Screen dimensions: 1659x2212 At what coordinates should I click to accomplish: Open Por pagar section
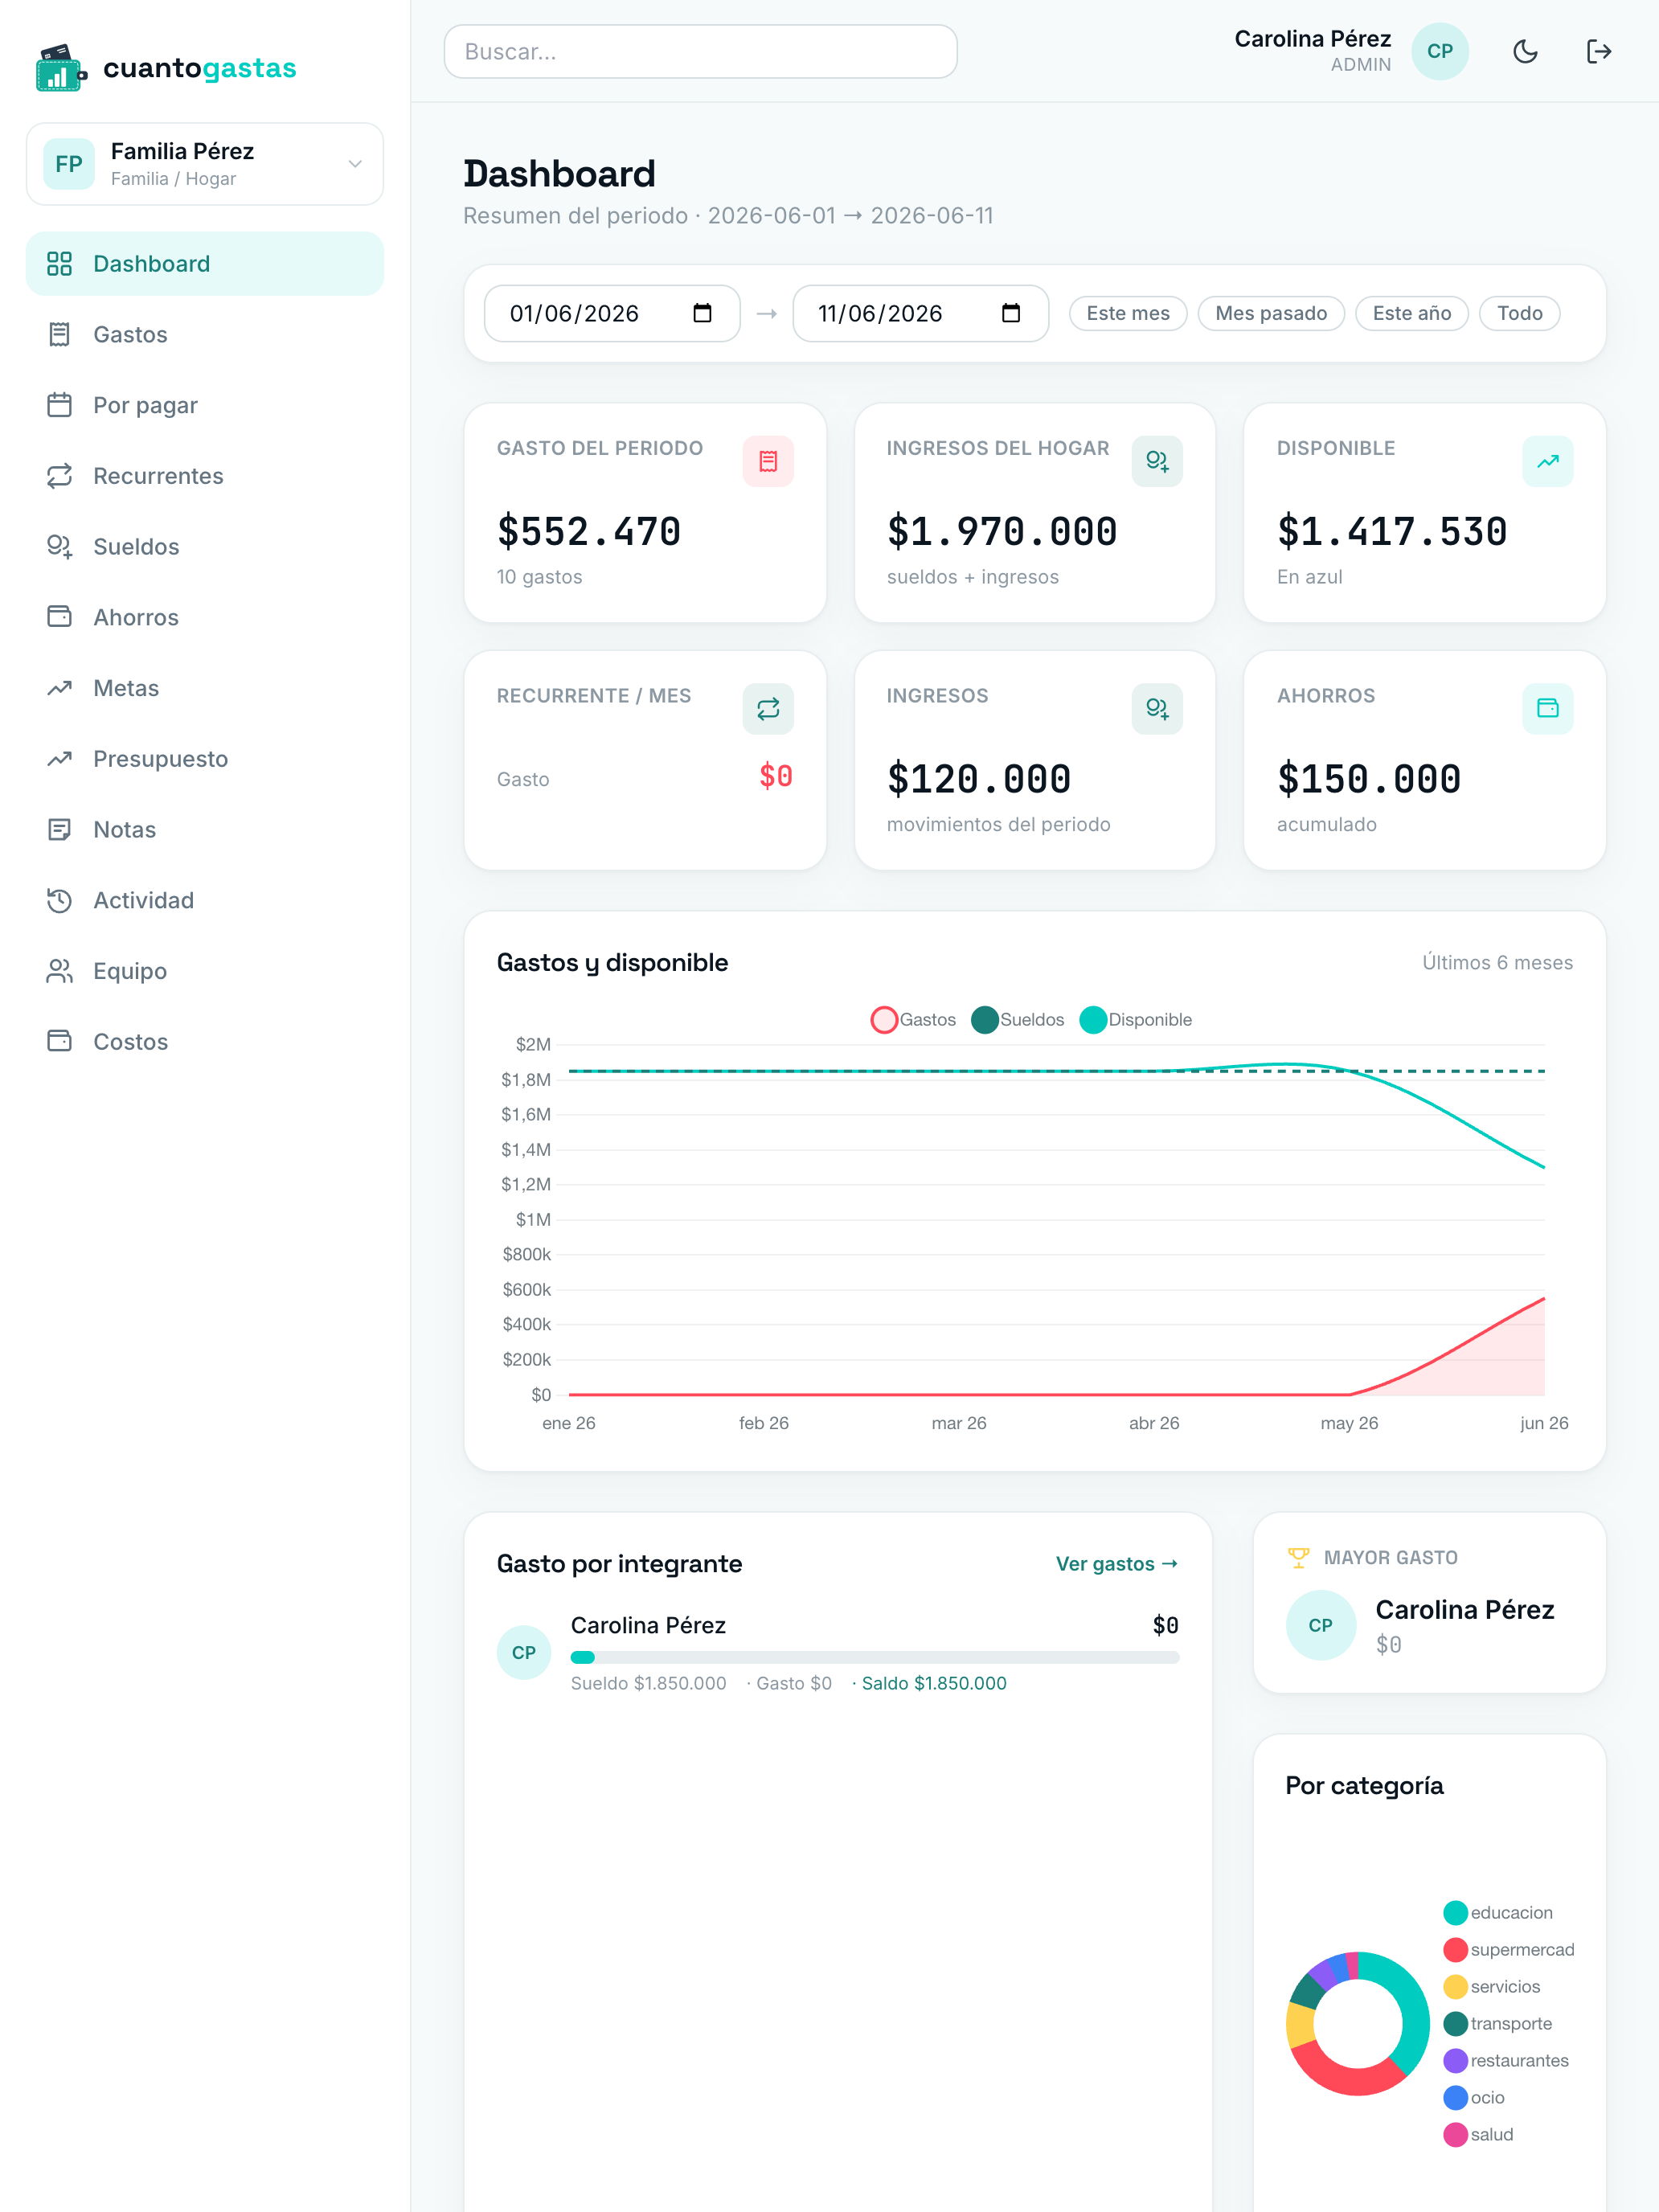[205, 405]
